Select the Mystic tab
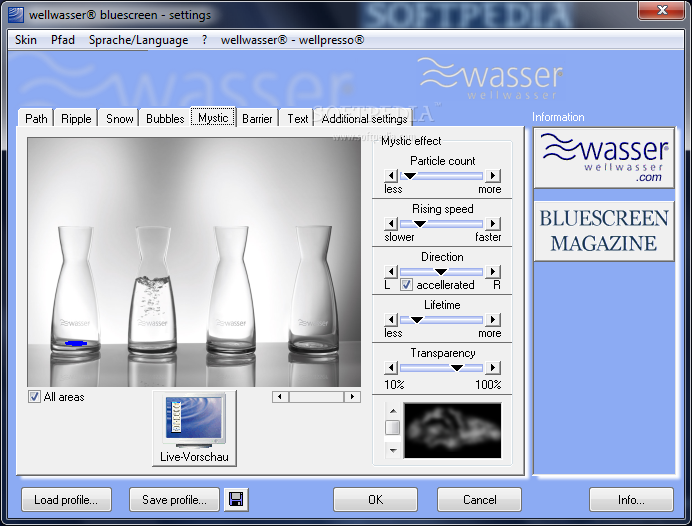Screen dimensions: 692x526 click(x=213, y=117)
